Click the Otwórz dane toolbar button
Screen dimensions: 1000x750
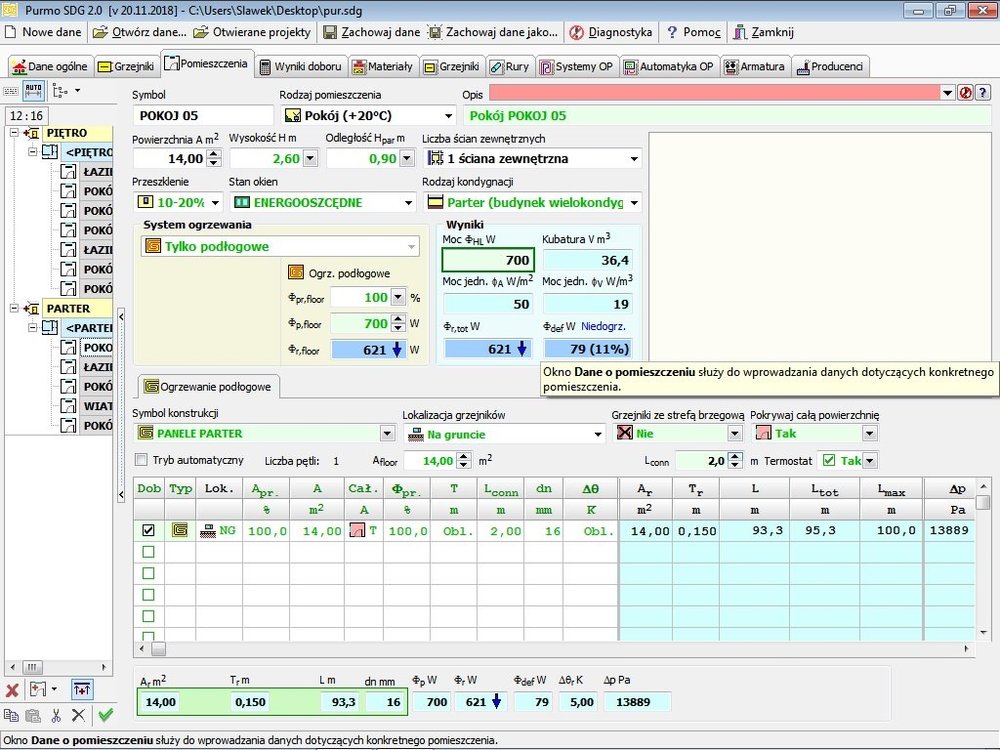pyautogui.click(x=139, y=32)
